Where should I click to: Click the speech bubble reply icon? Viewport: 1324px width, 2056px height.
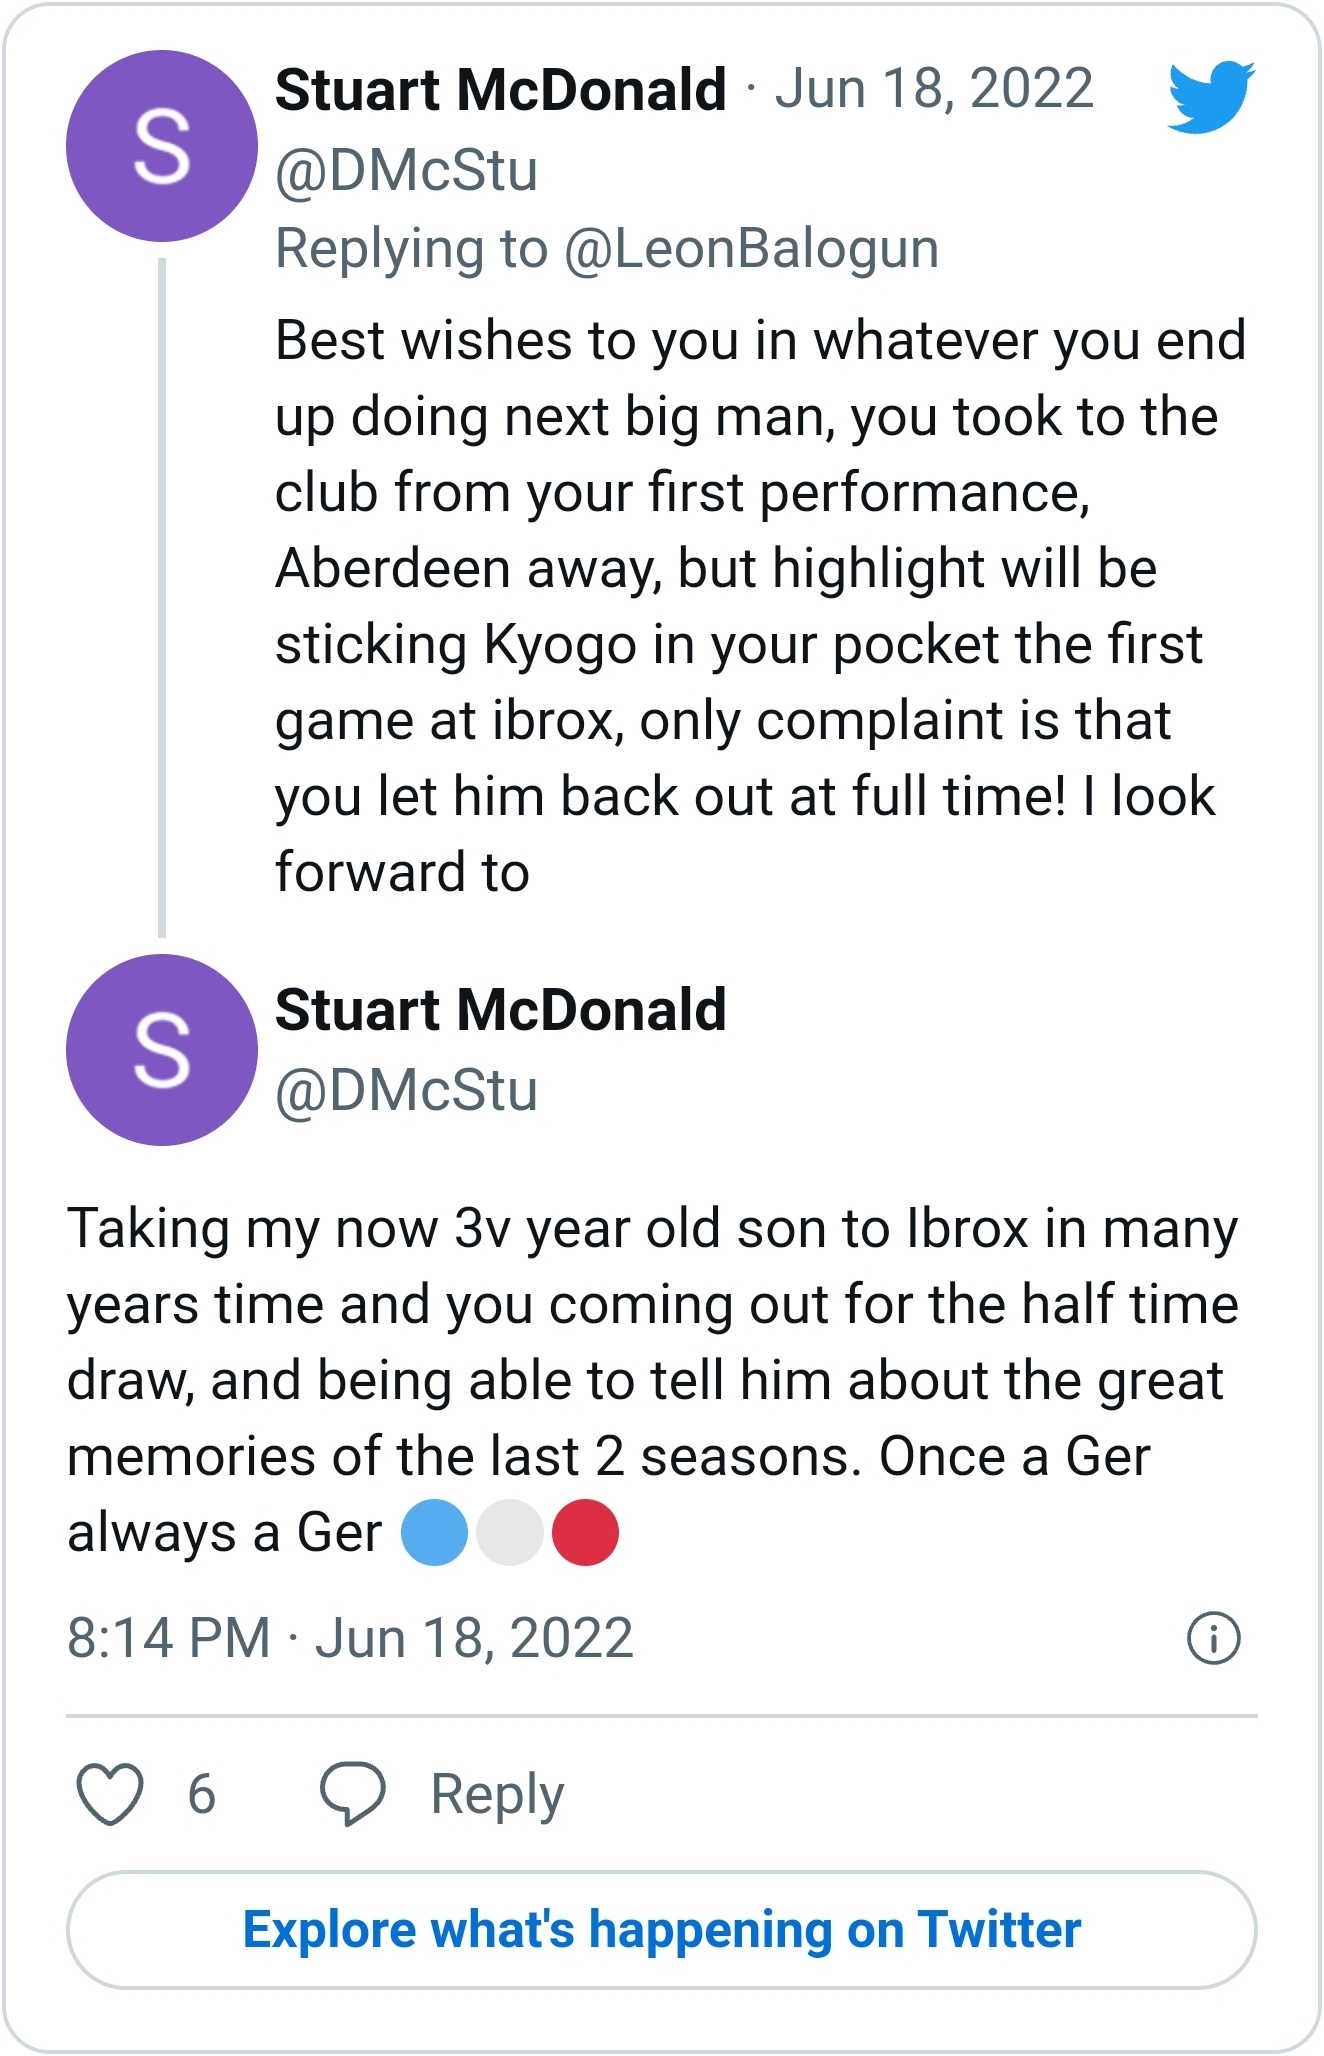(x=352, y=1794)
